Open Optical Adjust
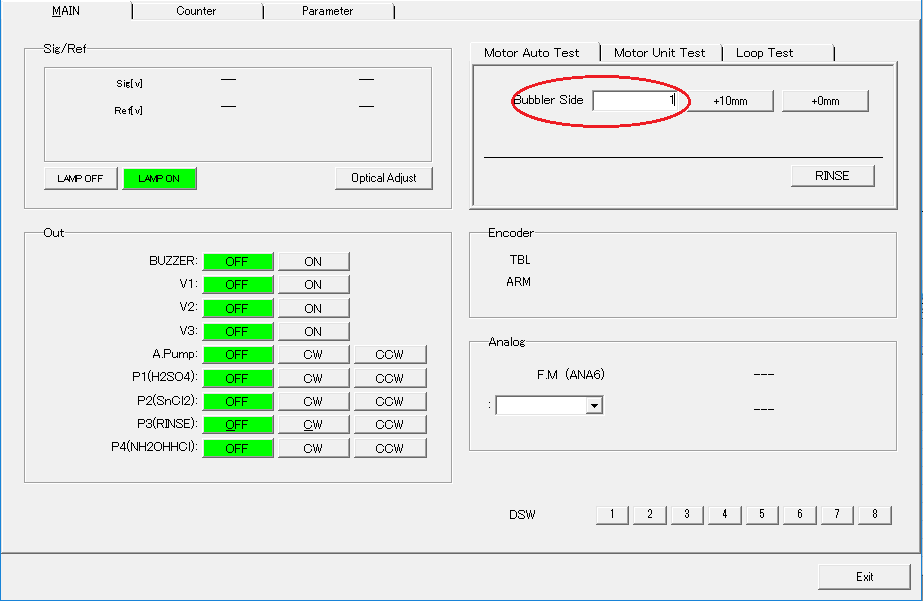Screen dimensions: 923x601 click(384, 178)
